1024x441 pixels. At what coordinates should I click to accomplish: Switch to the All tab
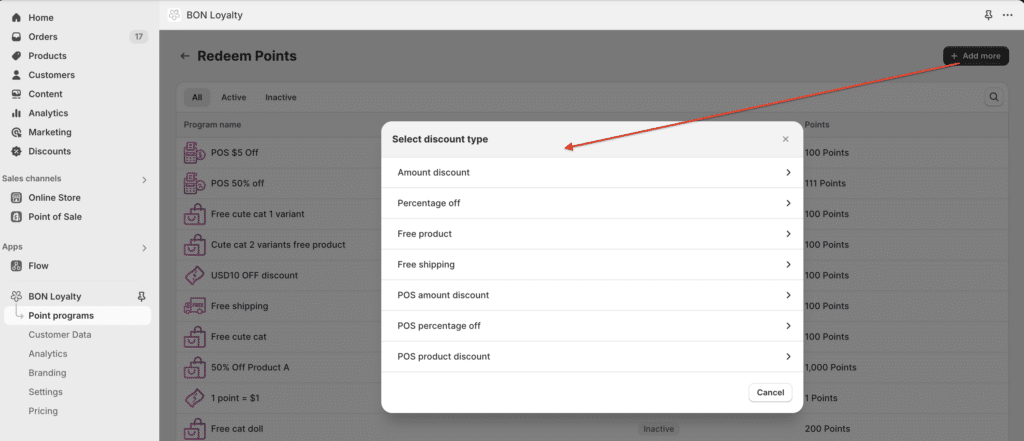click(x=197, y=97)
